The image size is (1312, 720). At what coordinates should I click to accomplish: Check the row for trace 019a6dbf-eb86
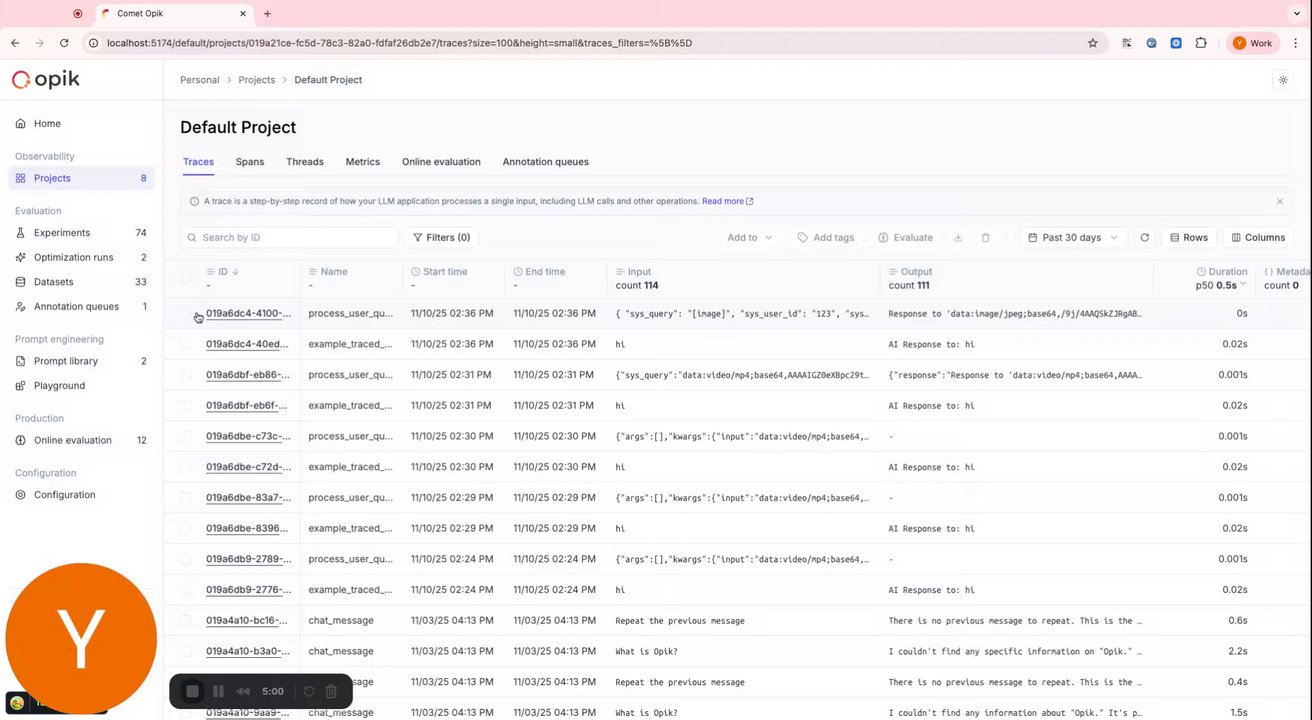pyautogui.click(x=185, y=375)
